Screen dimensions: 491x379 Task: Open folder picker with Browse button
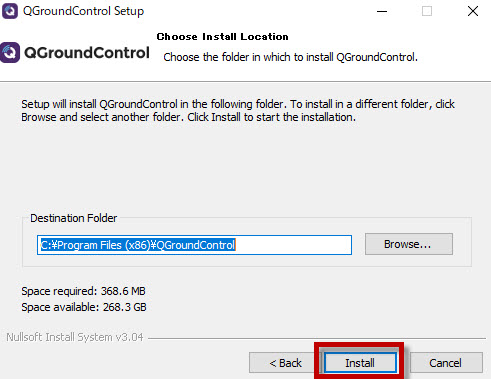tap(409, 244)
